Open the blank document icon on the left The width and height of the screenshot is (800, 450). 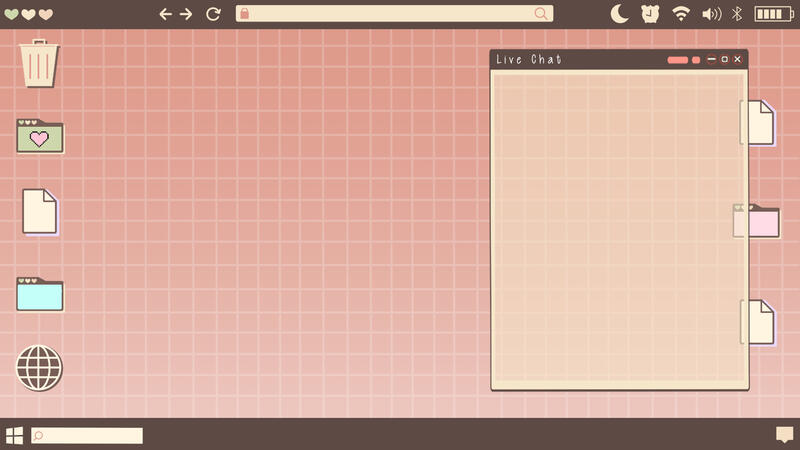point(40,211)
